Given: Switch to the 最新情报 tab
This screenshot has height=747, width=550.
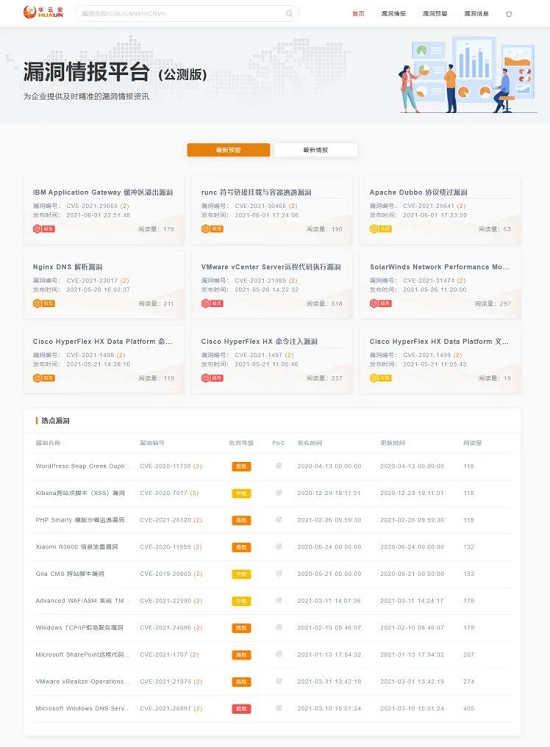Looking at the screenshot, I should [316, 150].
